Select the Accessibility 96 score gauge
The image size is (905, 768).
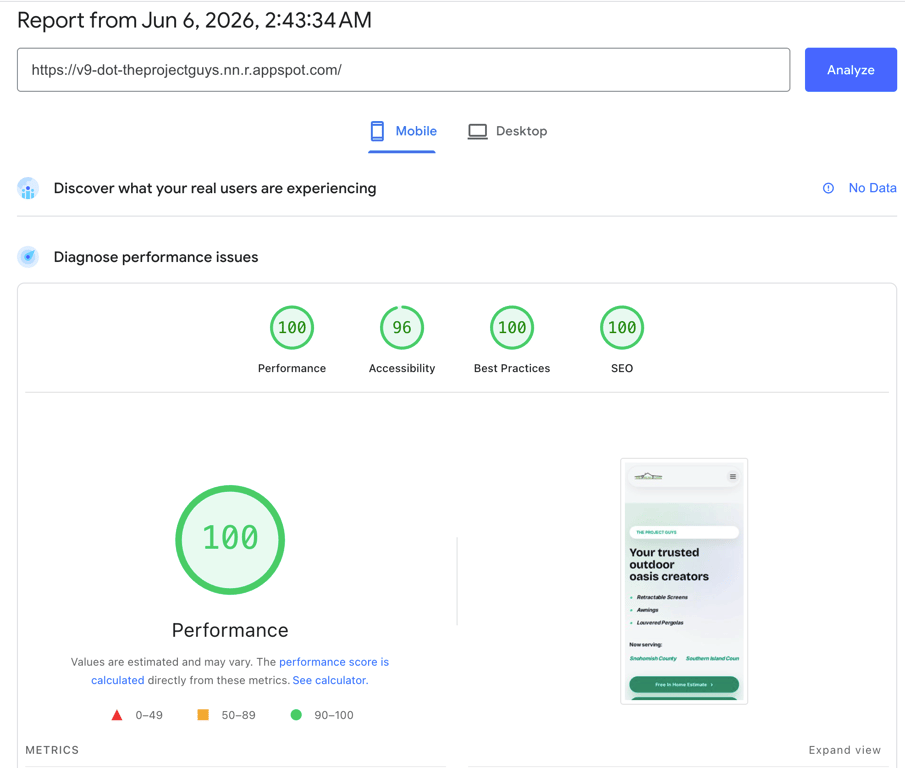pyautogui.click(x=402, y=328)
